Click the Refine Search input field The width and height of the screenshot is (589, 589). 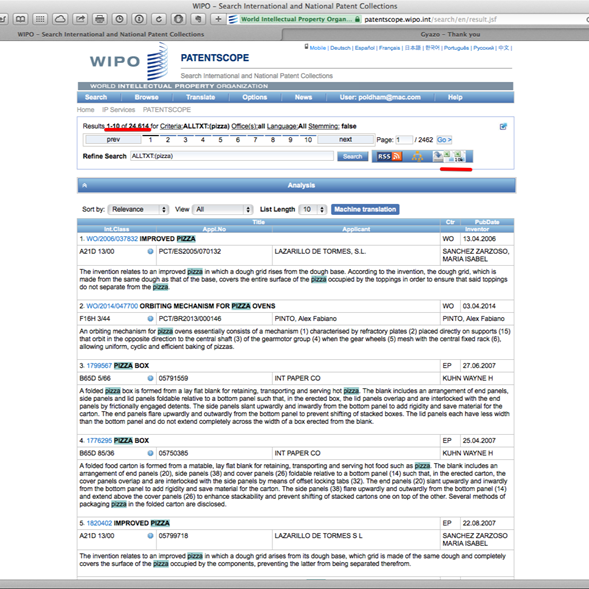coord(232,156)
